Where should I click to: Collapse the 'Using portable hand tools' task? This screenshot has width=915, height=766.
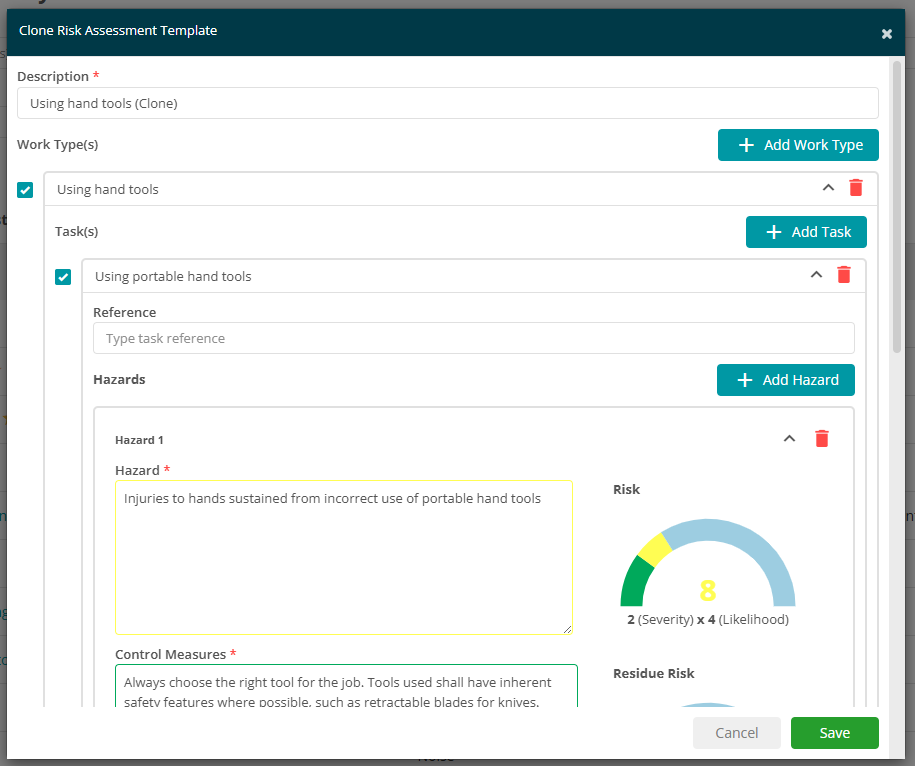816,275
